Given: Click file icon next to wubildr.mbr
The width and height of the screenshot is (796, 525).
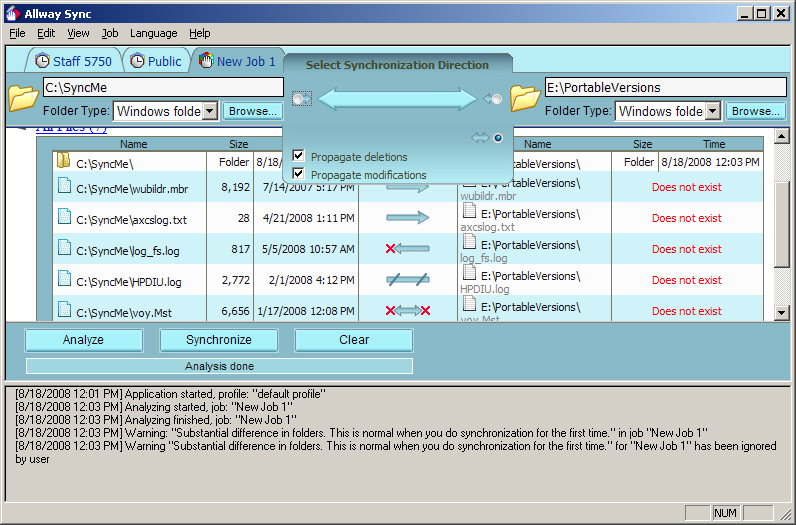Looking at the screenshot, I should click(65, 185).
